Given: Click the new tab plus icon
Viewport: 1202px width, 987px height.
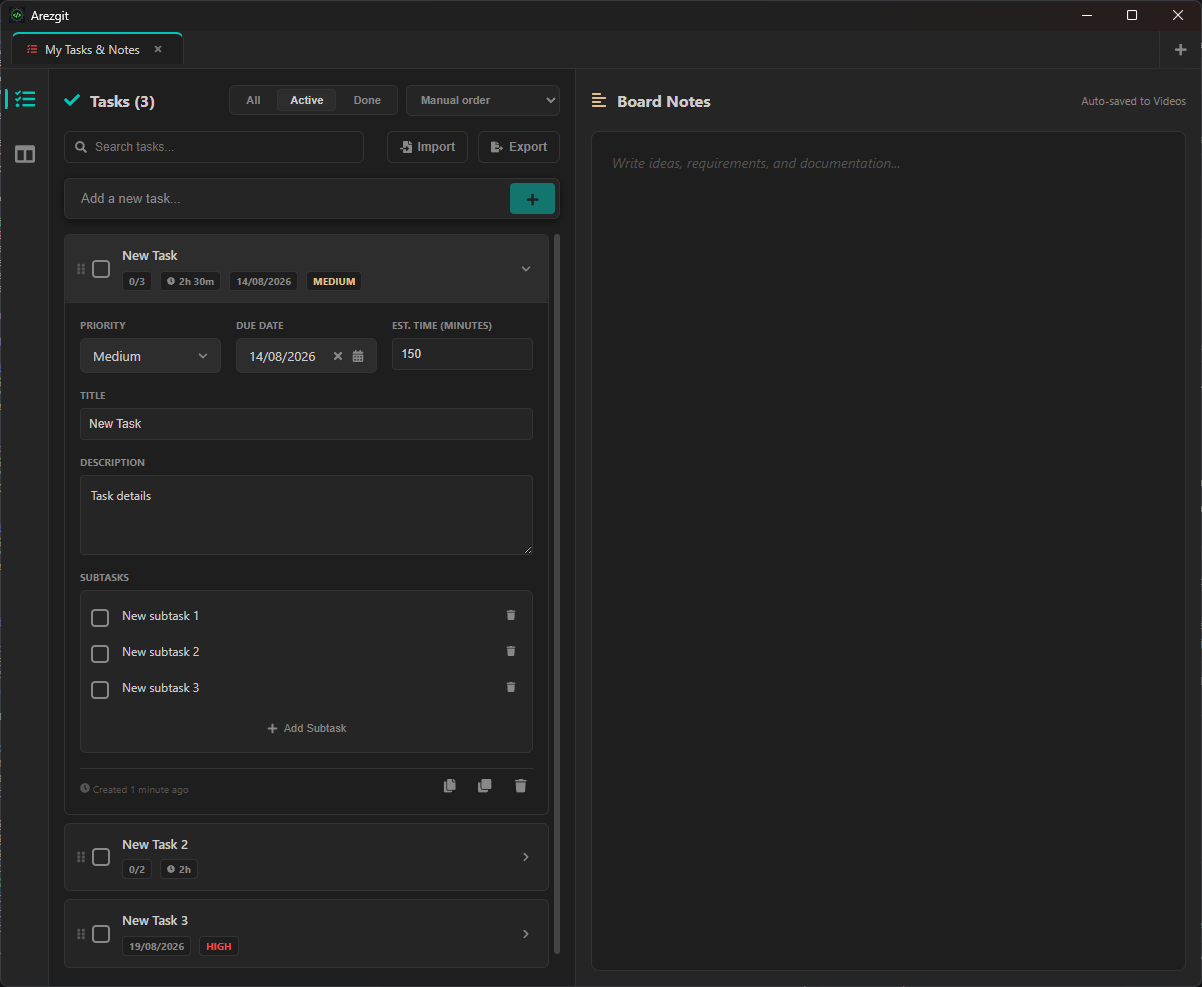Looking at the screenshot, I should [x=1180, y=49].
